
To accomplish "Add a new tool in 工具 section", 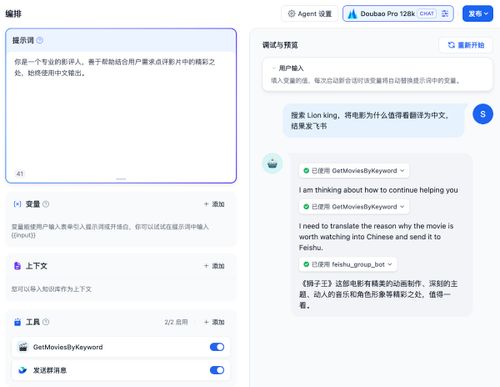I will click(x=214, y=322).
